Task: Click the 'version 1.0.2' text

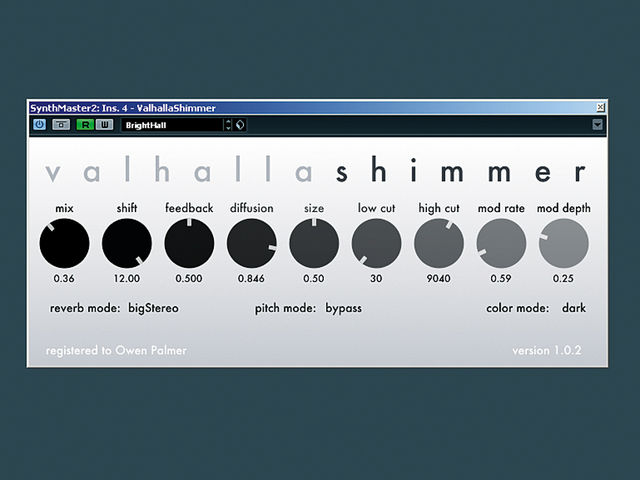Action: pyautogui.click(x=547, y=351)
